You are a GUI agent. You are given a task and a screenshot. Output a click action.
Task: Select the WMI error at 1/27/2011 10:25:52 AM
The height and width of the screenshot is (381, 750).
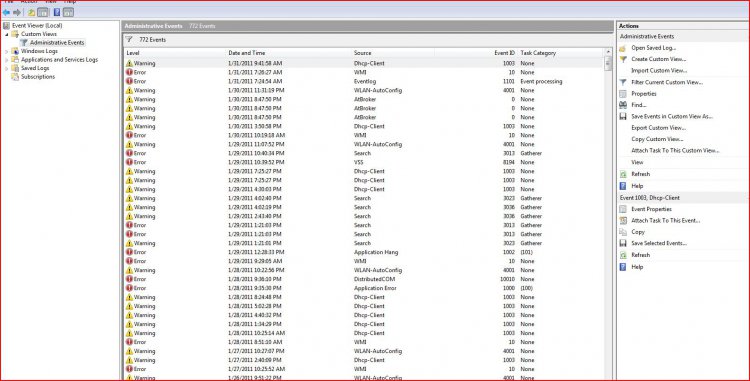click(x=364, y=369)
